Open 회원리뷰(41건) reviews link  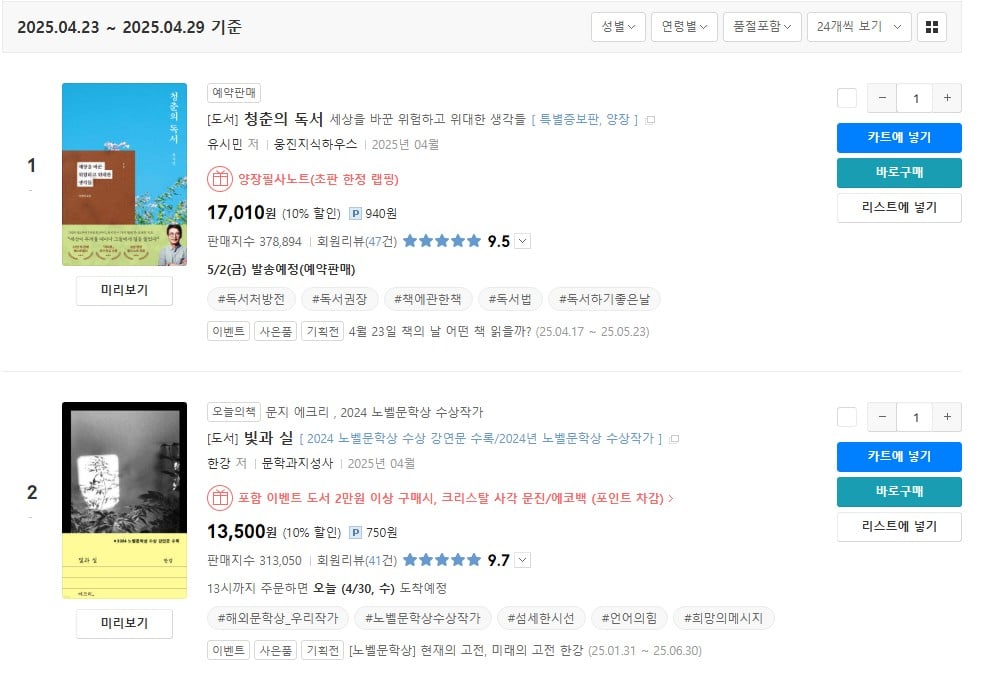pos(357,561)
